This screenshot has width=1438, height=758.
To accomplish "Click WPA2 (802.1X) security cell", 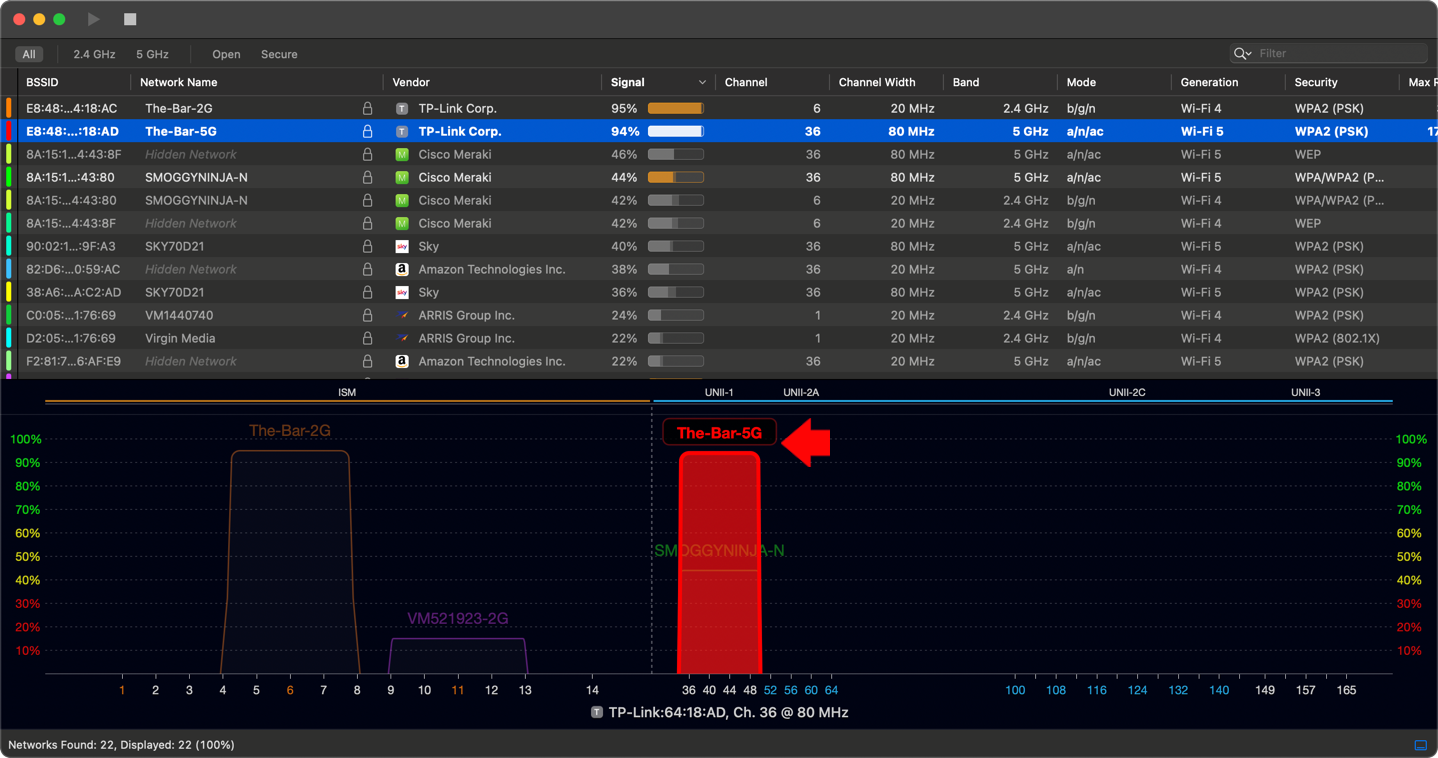I will [x=1337, y=338].
